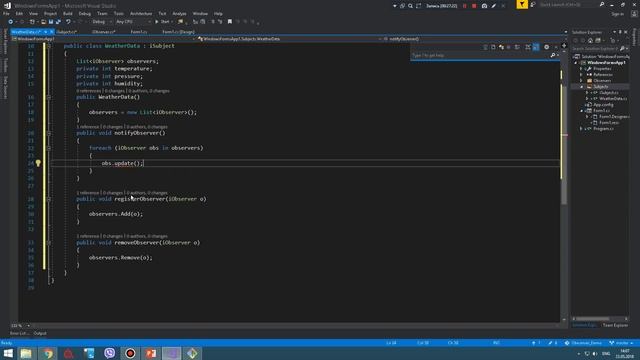Image resolution: width=640 pixels, height=360 pixels.
Task: Click the Windows Start button
Action: click(8, 353)
